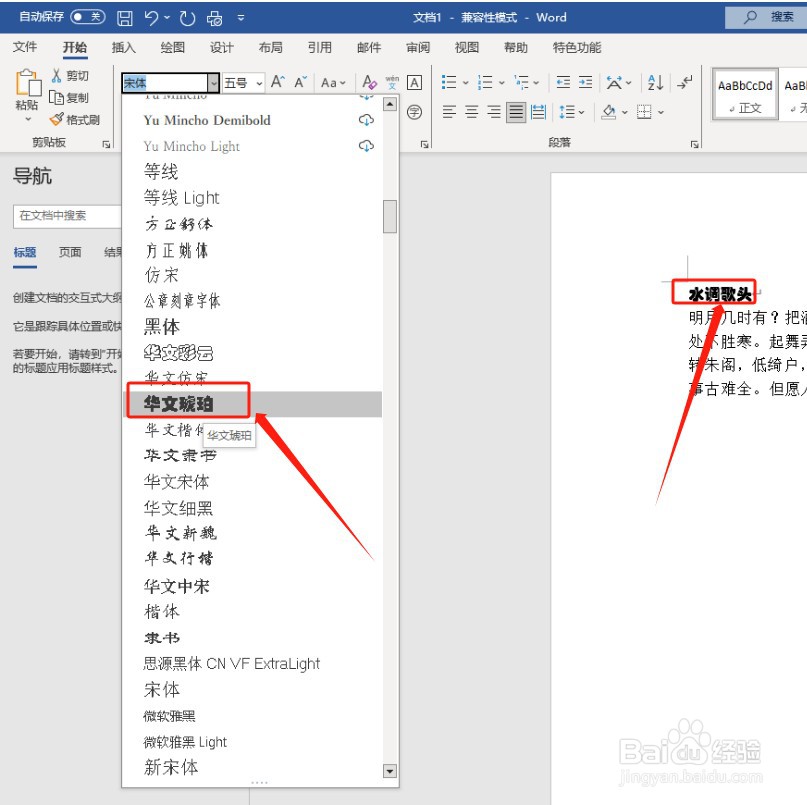Switch to the 页面 navigation tab
This screenshot has height=805, width=807.
pyautogui.click(x=70, y=252)
